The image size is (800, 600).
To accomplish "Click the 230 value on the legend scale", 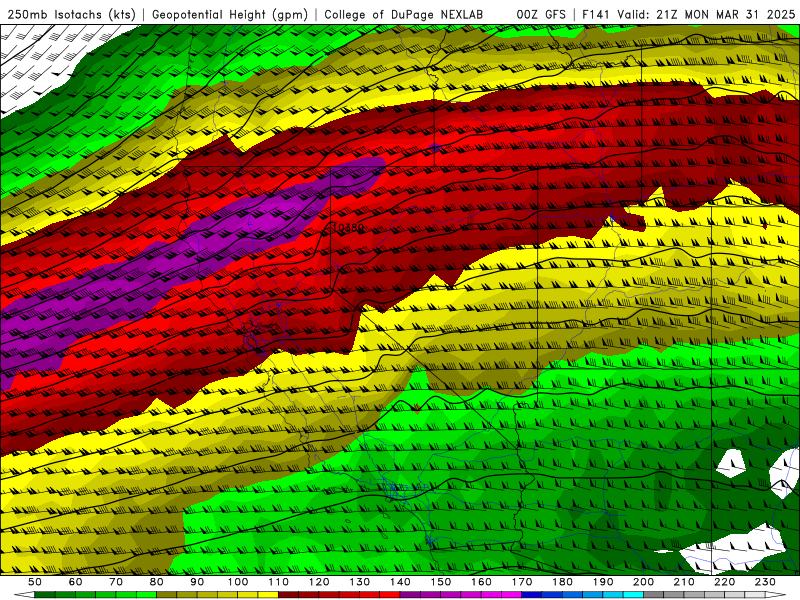I will pos(765,582).
